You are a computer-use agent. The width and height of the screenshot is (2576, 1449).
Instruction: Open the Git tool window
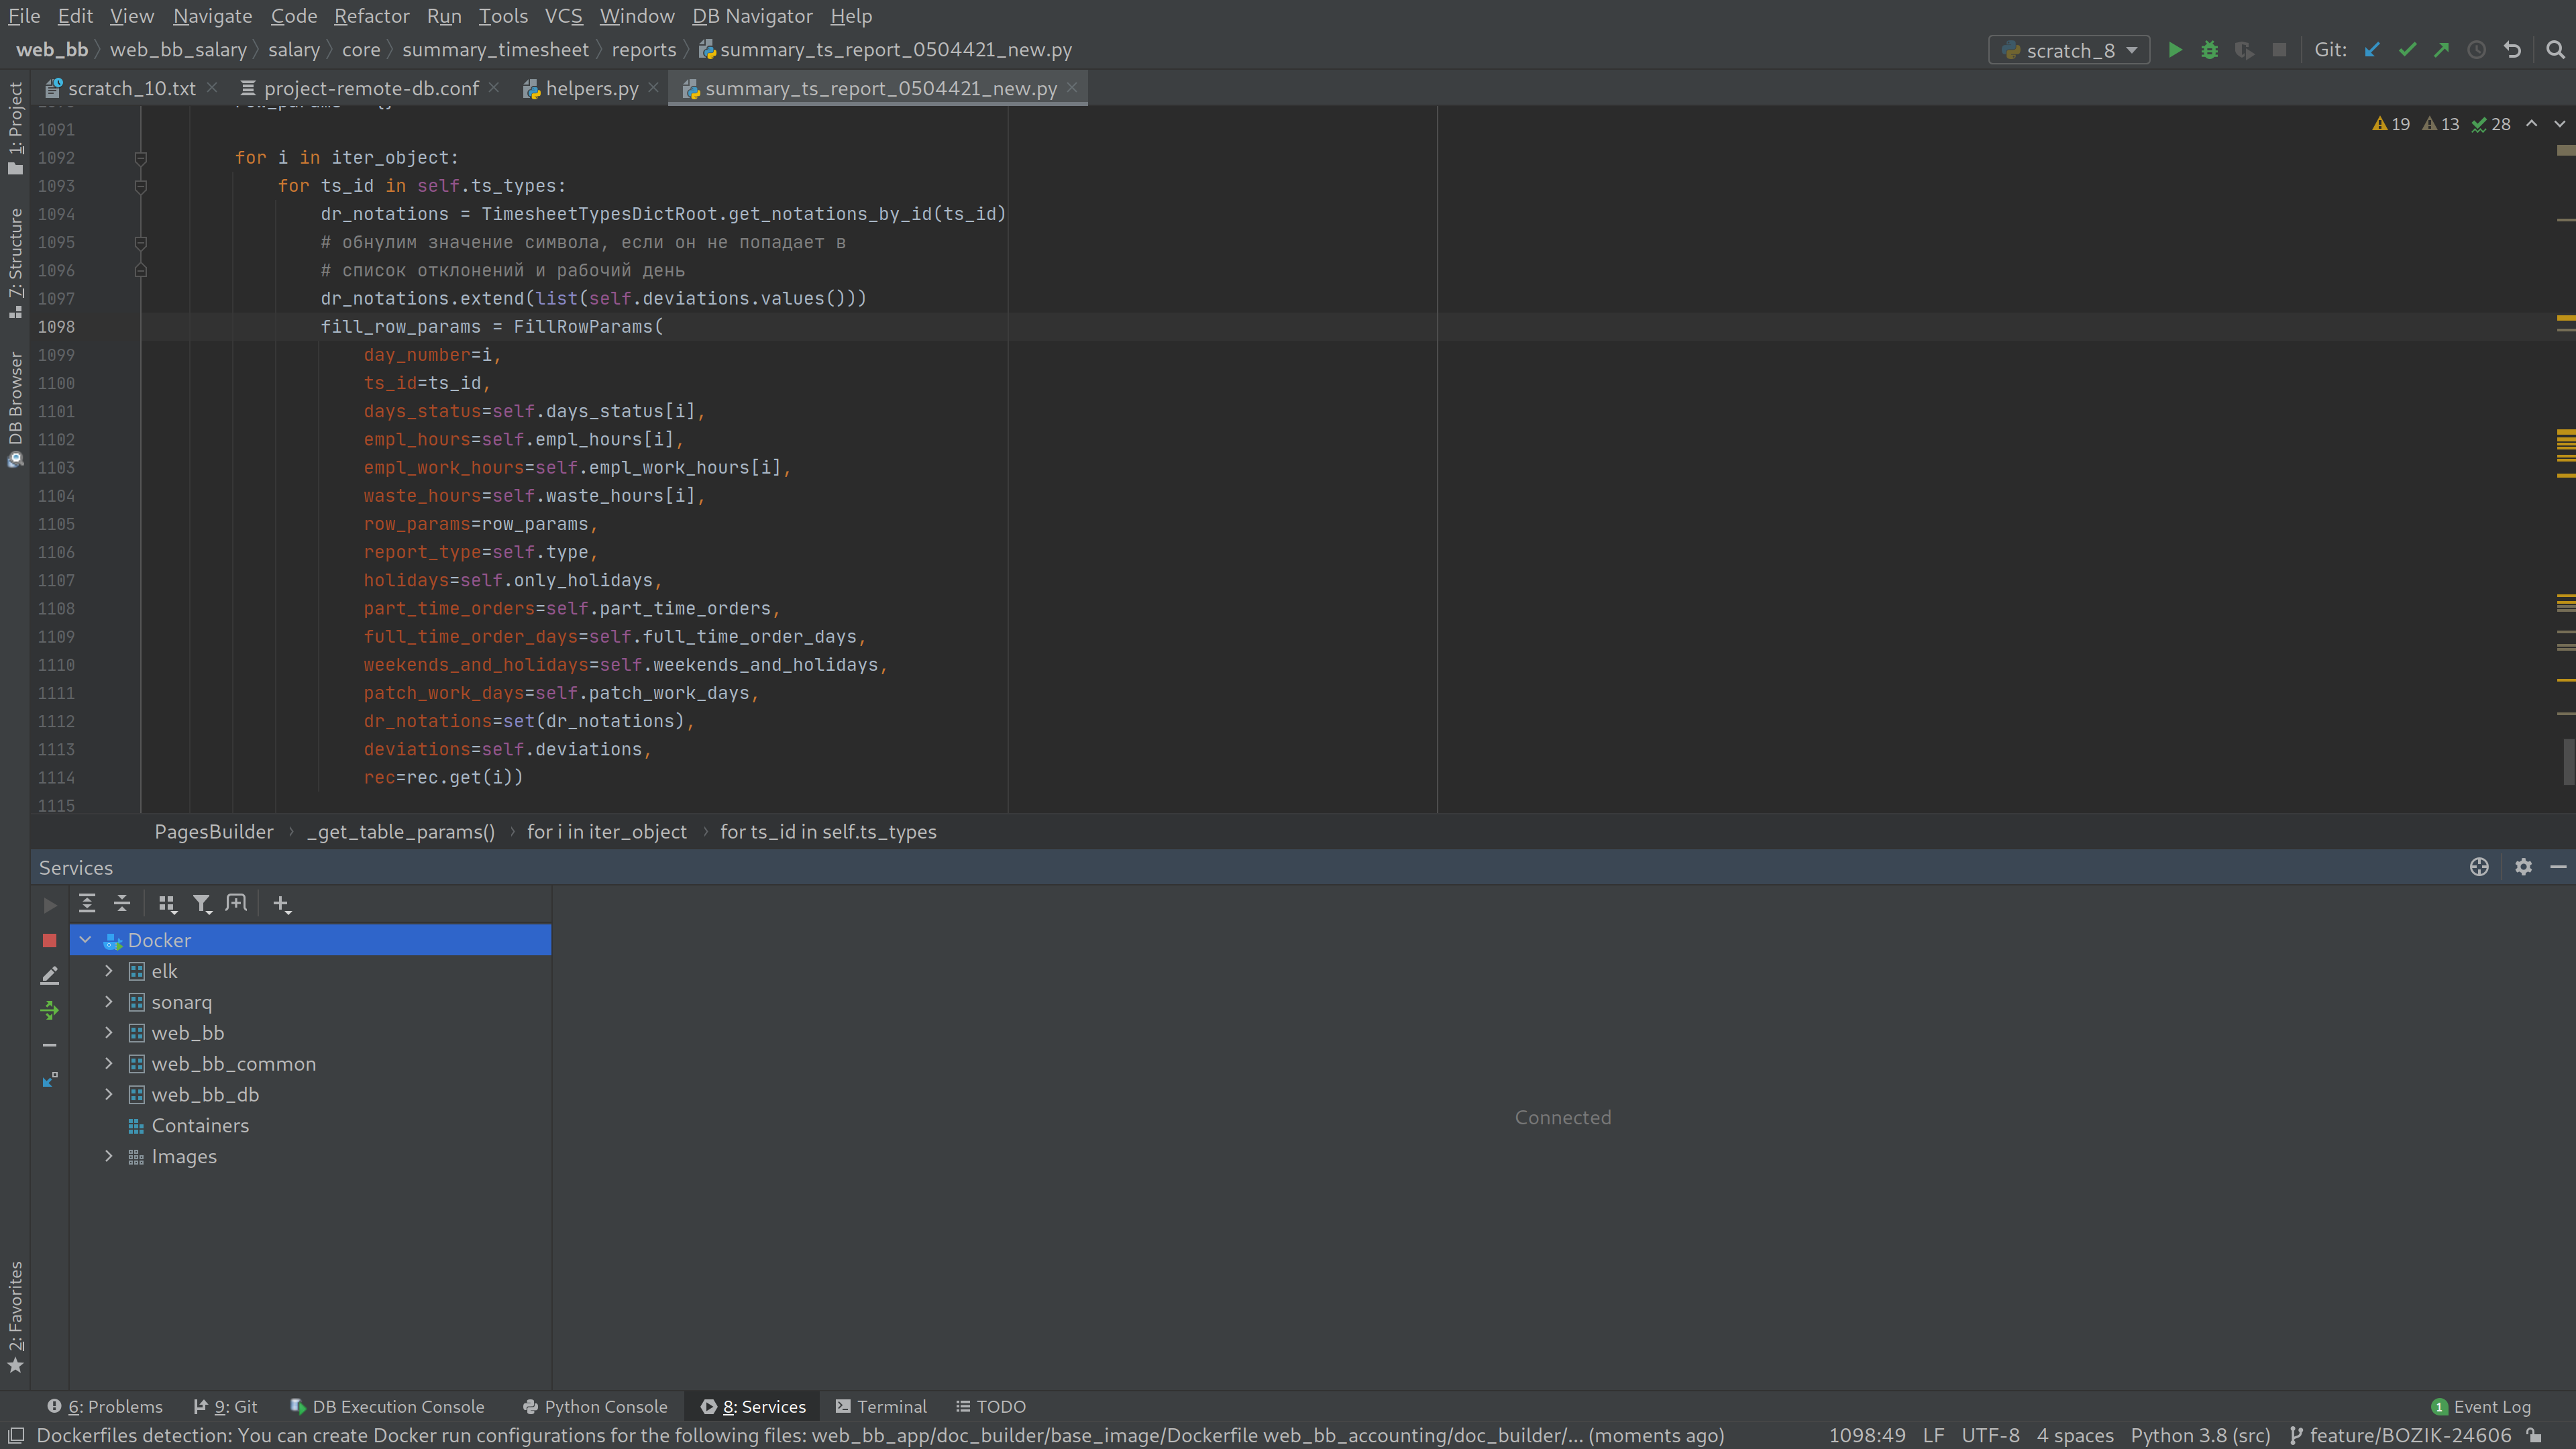click(226, 1407)
